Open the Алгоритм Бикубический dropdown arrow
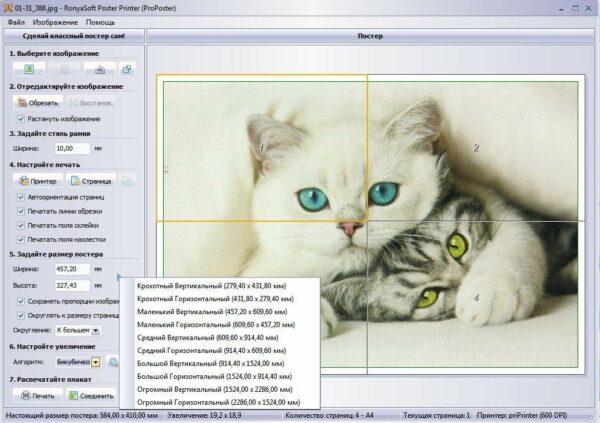The image size is (600, 423). point(96,362)
